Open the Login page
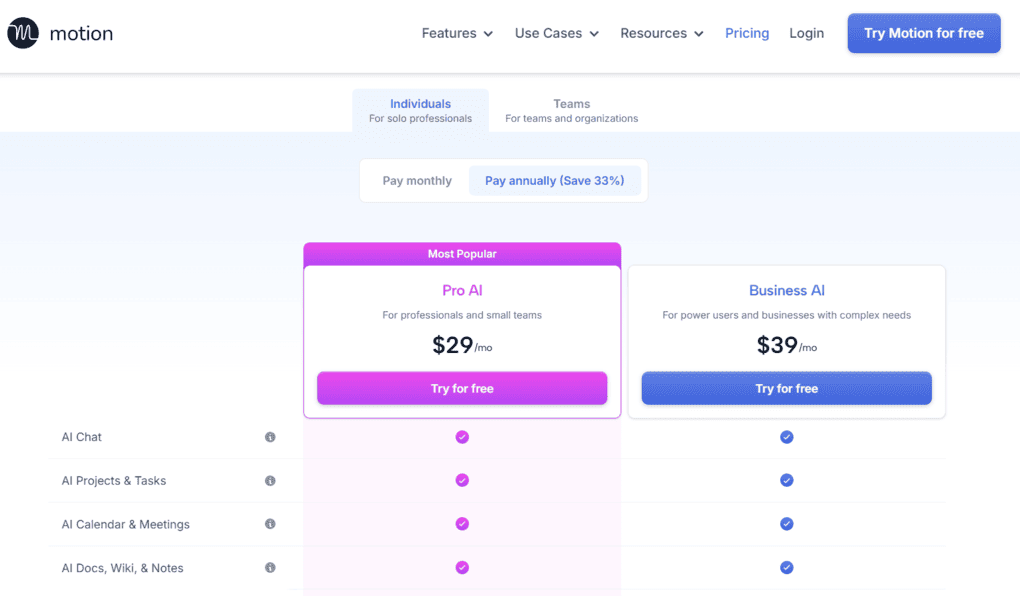The height and width of the screenshot is (596, 1020). 806,33
